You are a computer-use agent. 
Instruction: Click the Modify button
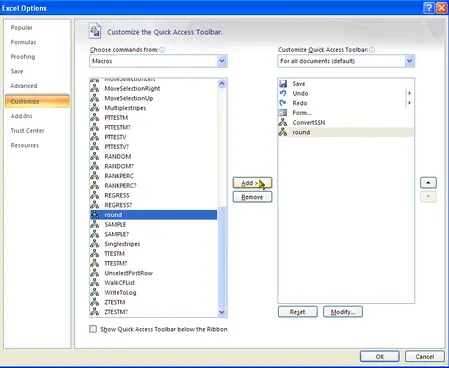pos(343,312)
